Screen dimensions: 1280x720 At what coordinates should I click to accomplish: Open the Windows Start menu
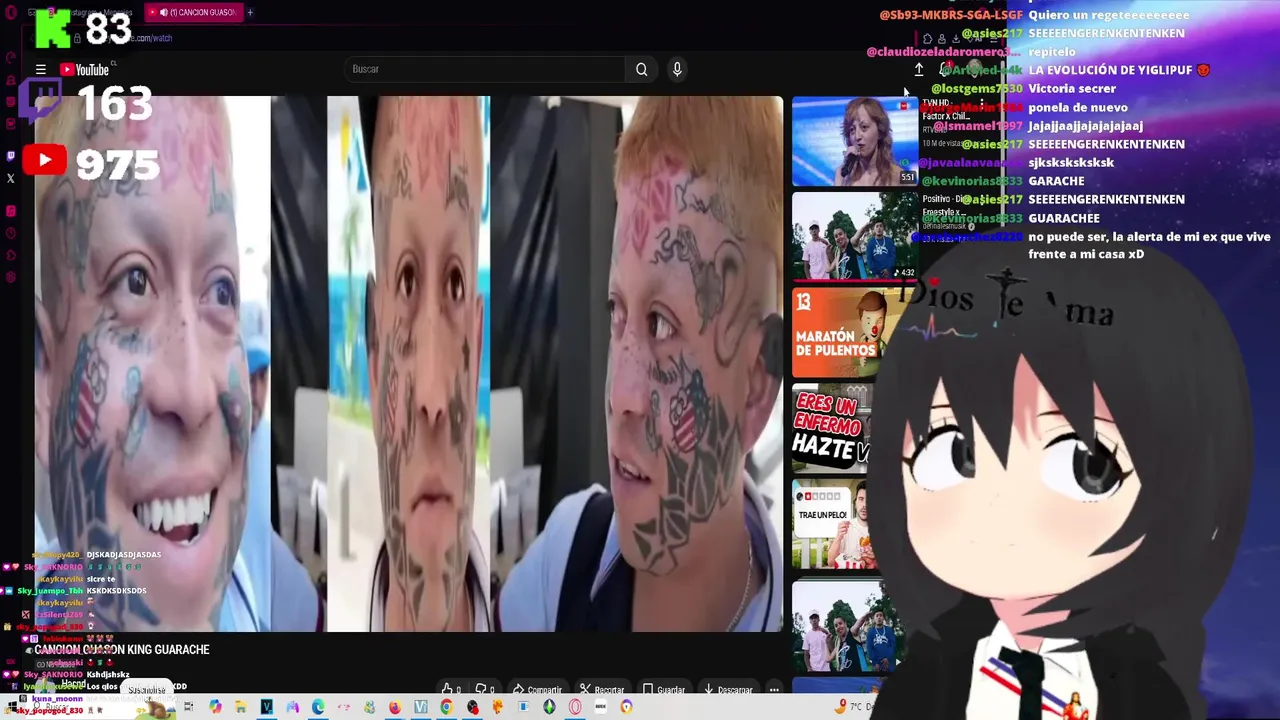[x=12, y=707]
